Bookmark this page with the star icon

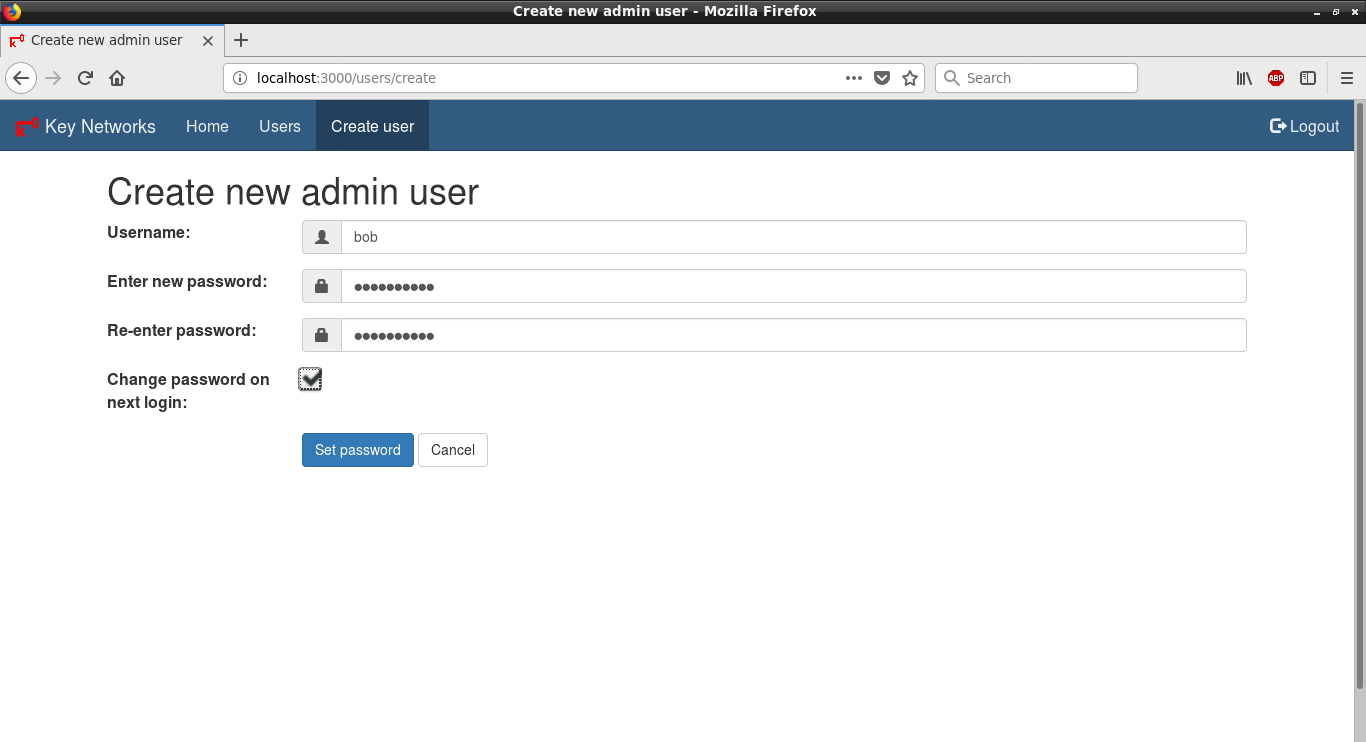910,78
